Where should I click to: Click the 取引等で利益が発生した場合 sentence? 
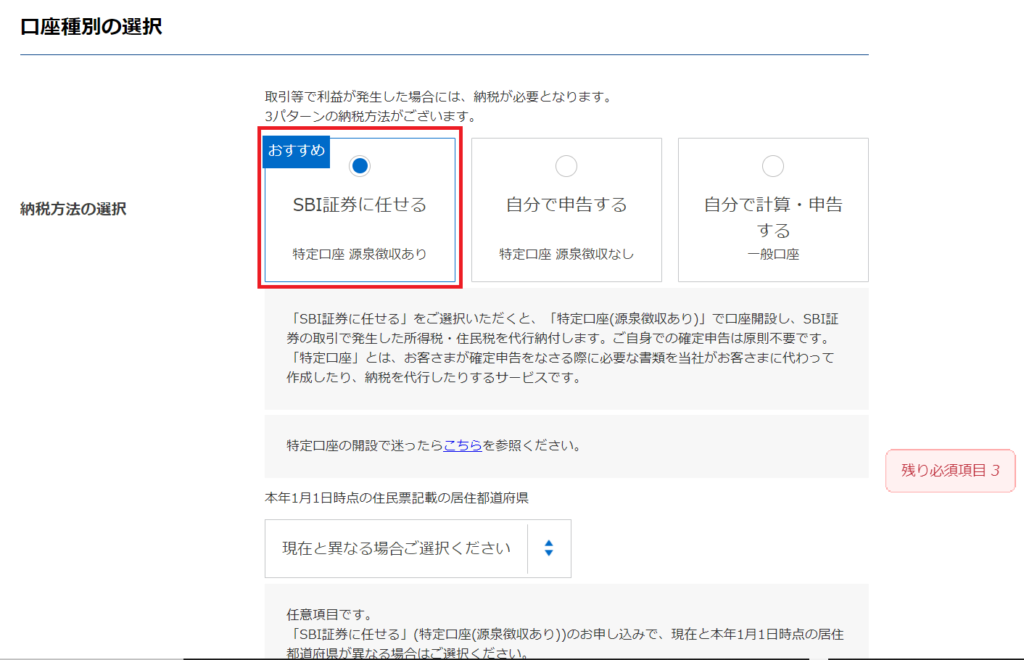[x=440, y=97]
